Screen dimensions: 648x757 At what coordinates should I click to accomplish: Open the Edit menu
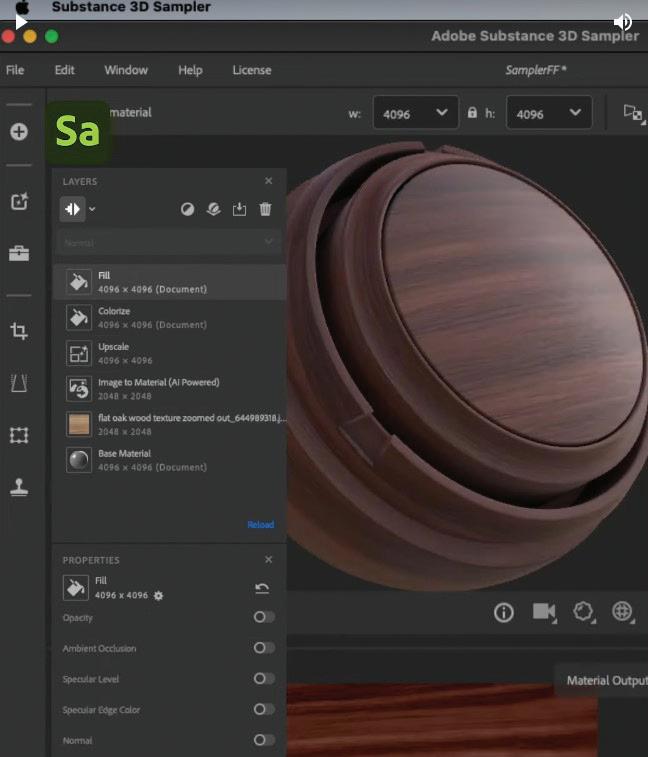click(65, 70)
